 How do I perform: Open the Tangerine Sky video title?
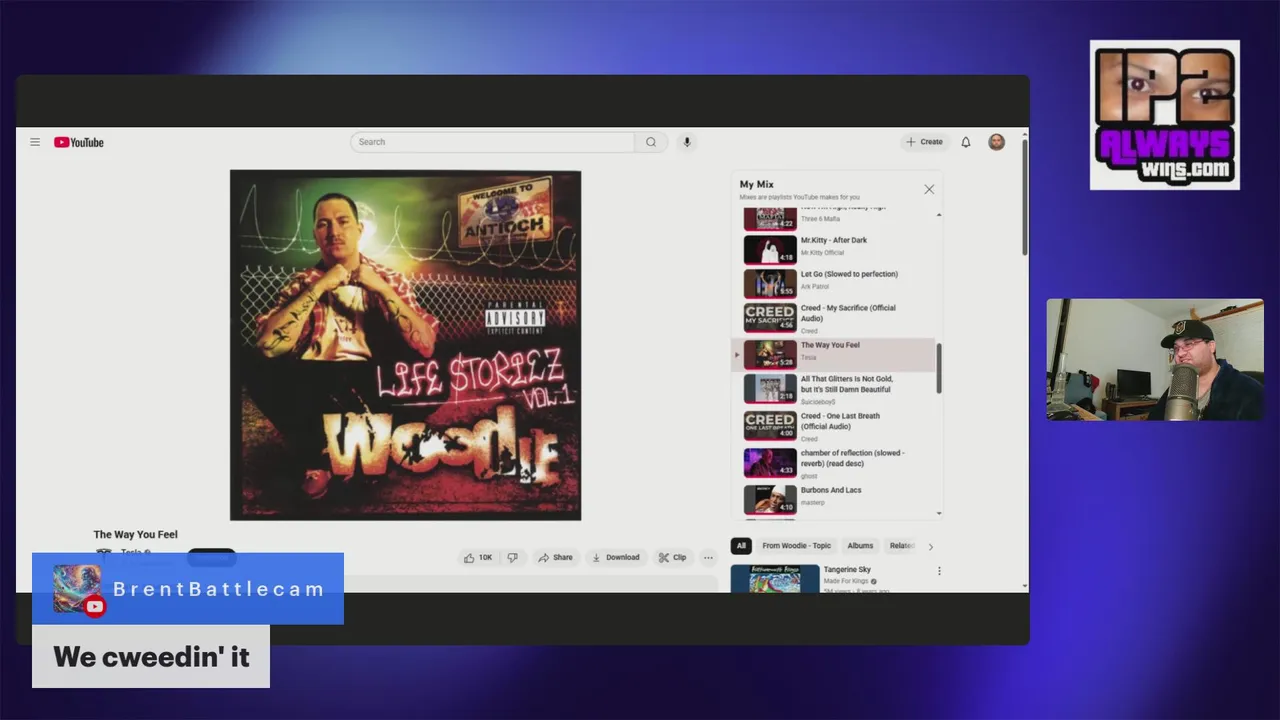[x=847, y=570]
